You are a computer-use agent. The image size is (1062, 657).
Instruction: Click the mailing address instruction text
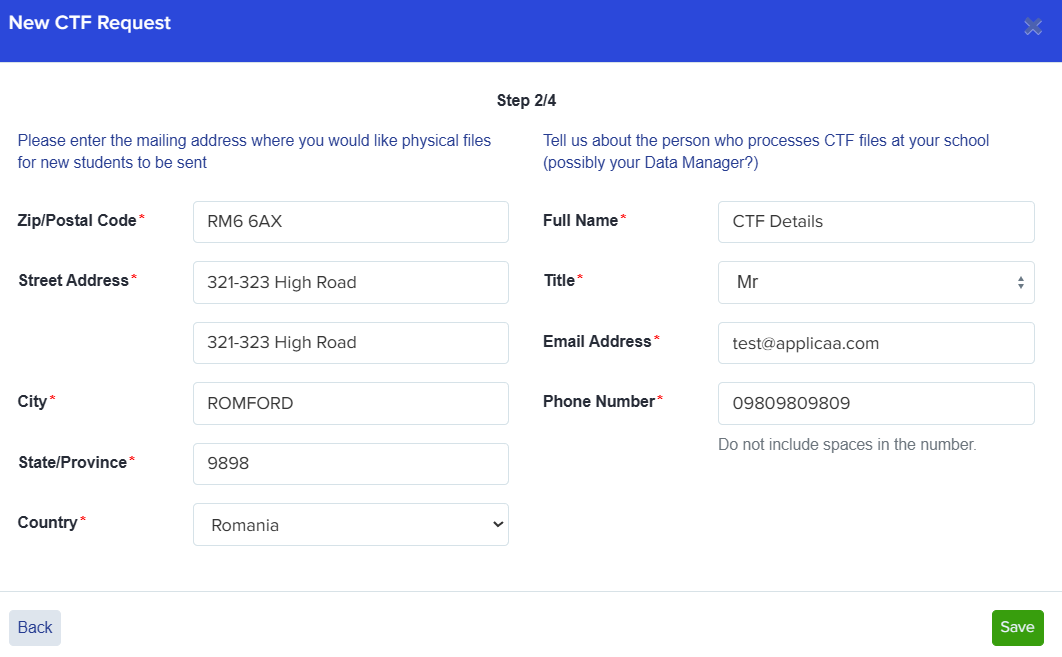click(253, 151)
